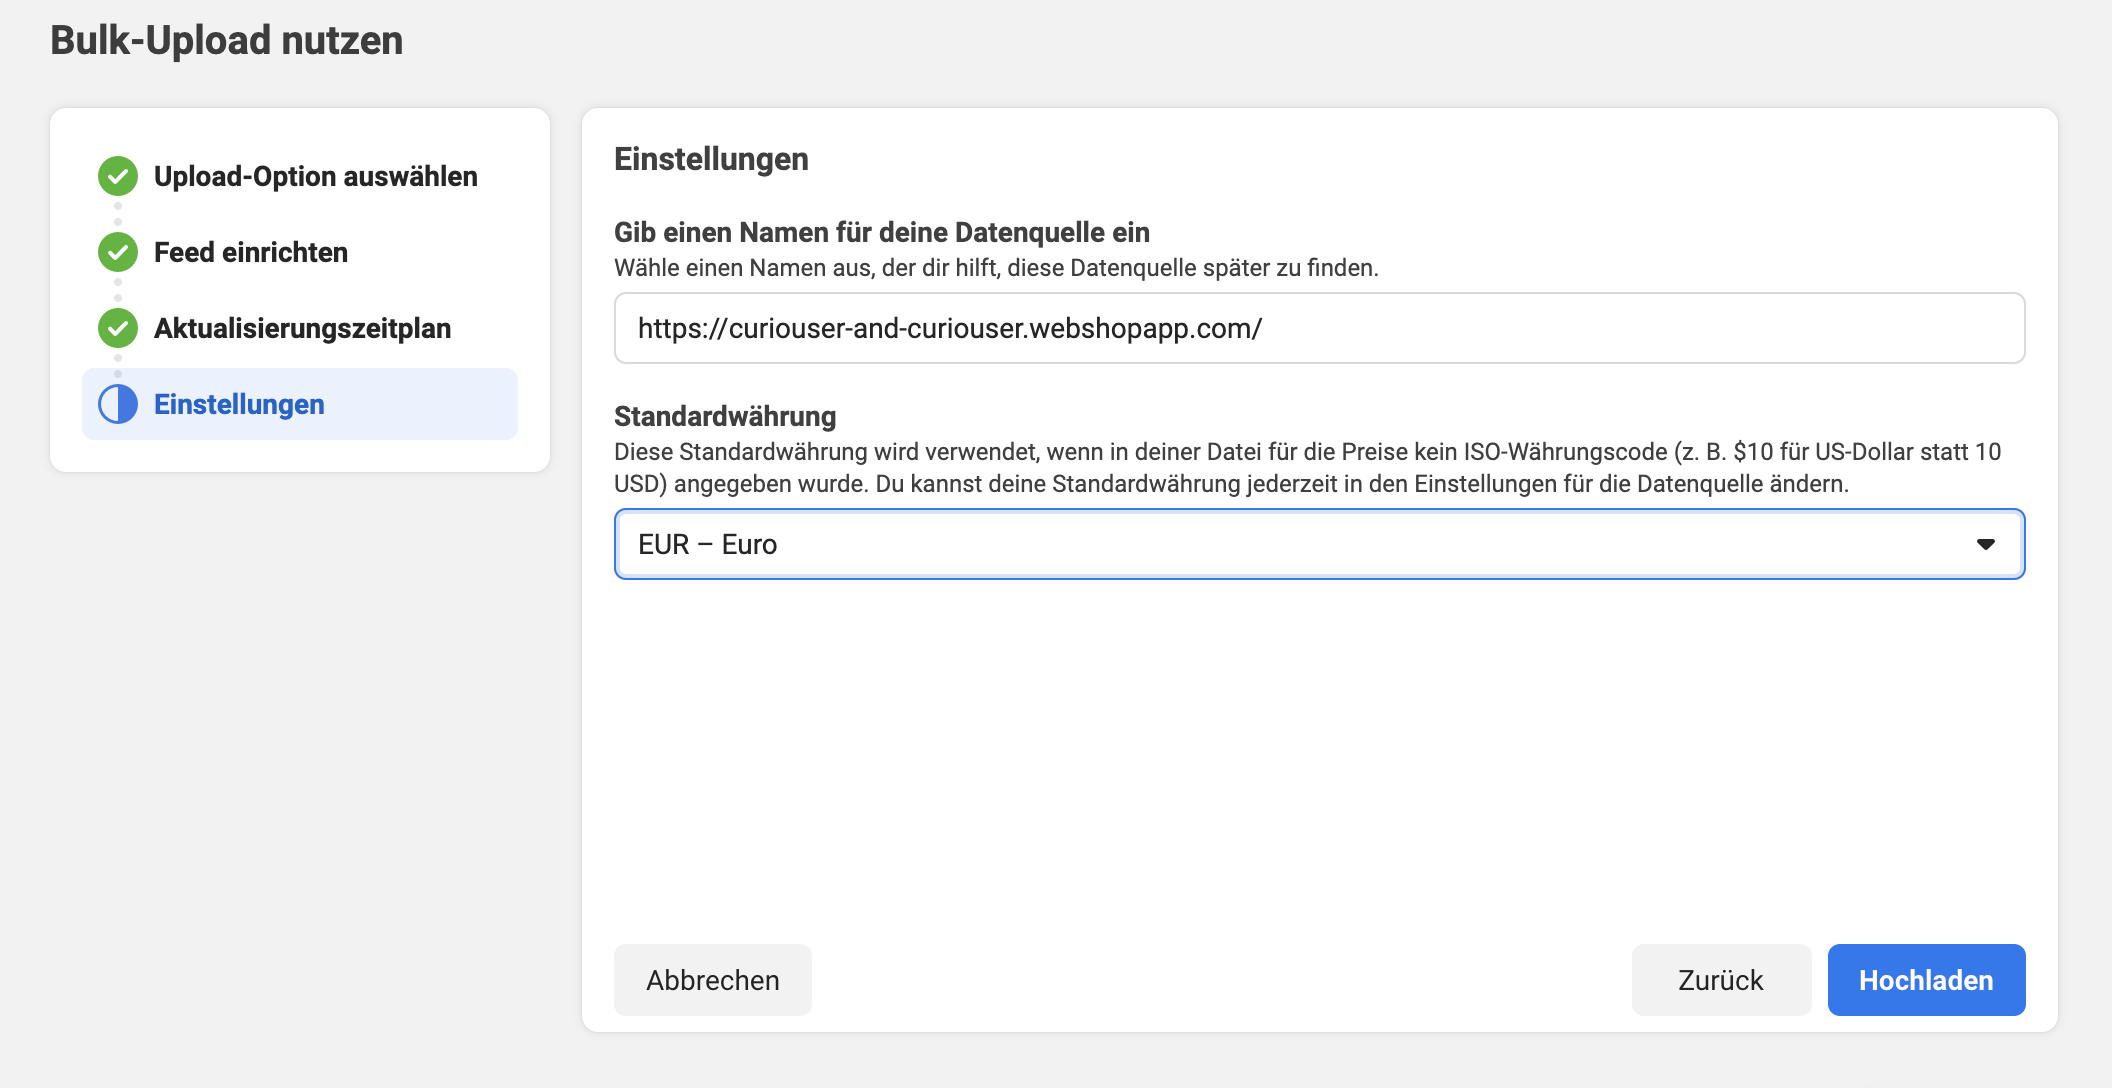Click the Standardwährung description paragraph
Screen dimensions: 2112x1088
click(1308, 468)
